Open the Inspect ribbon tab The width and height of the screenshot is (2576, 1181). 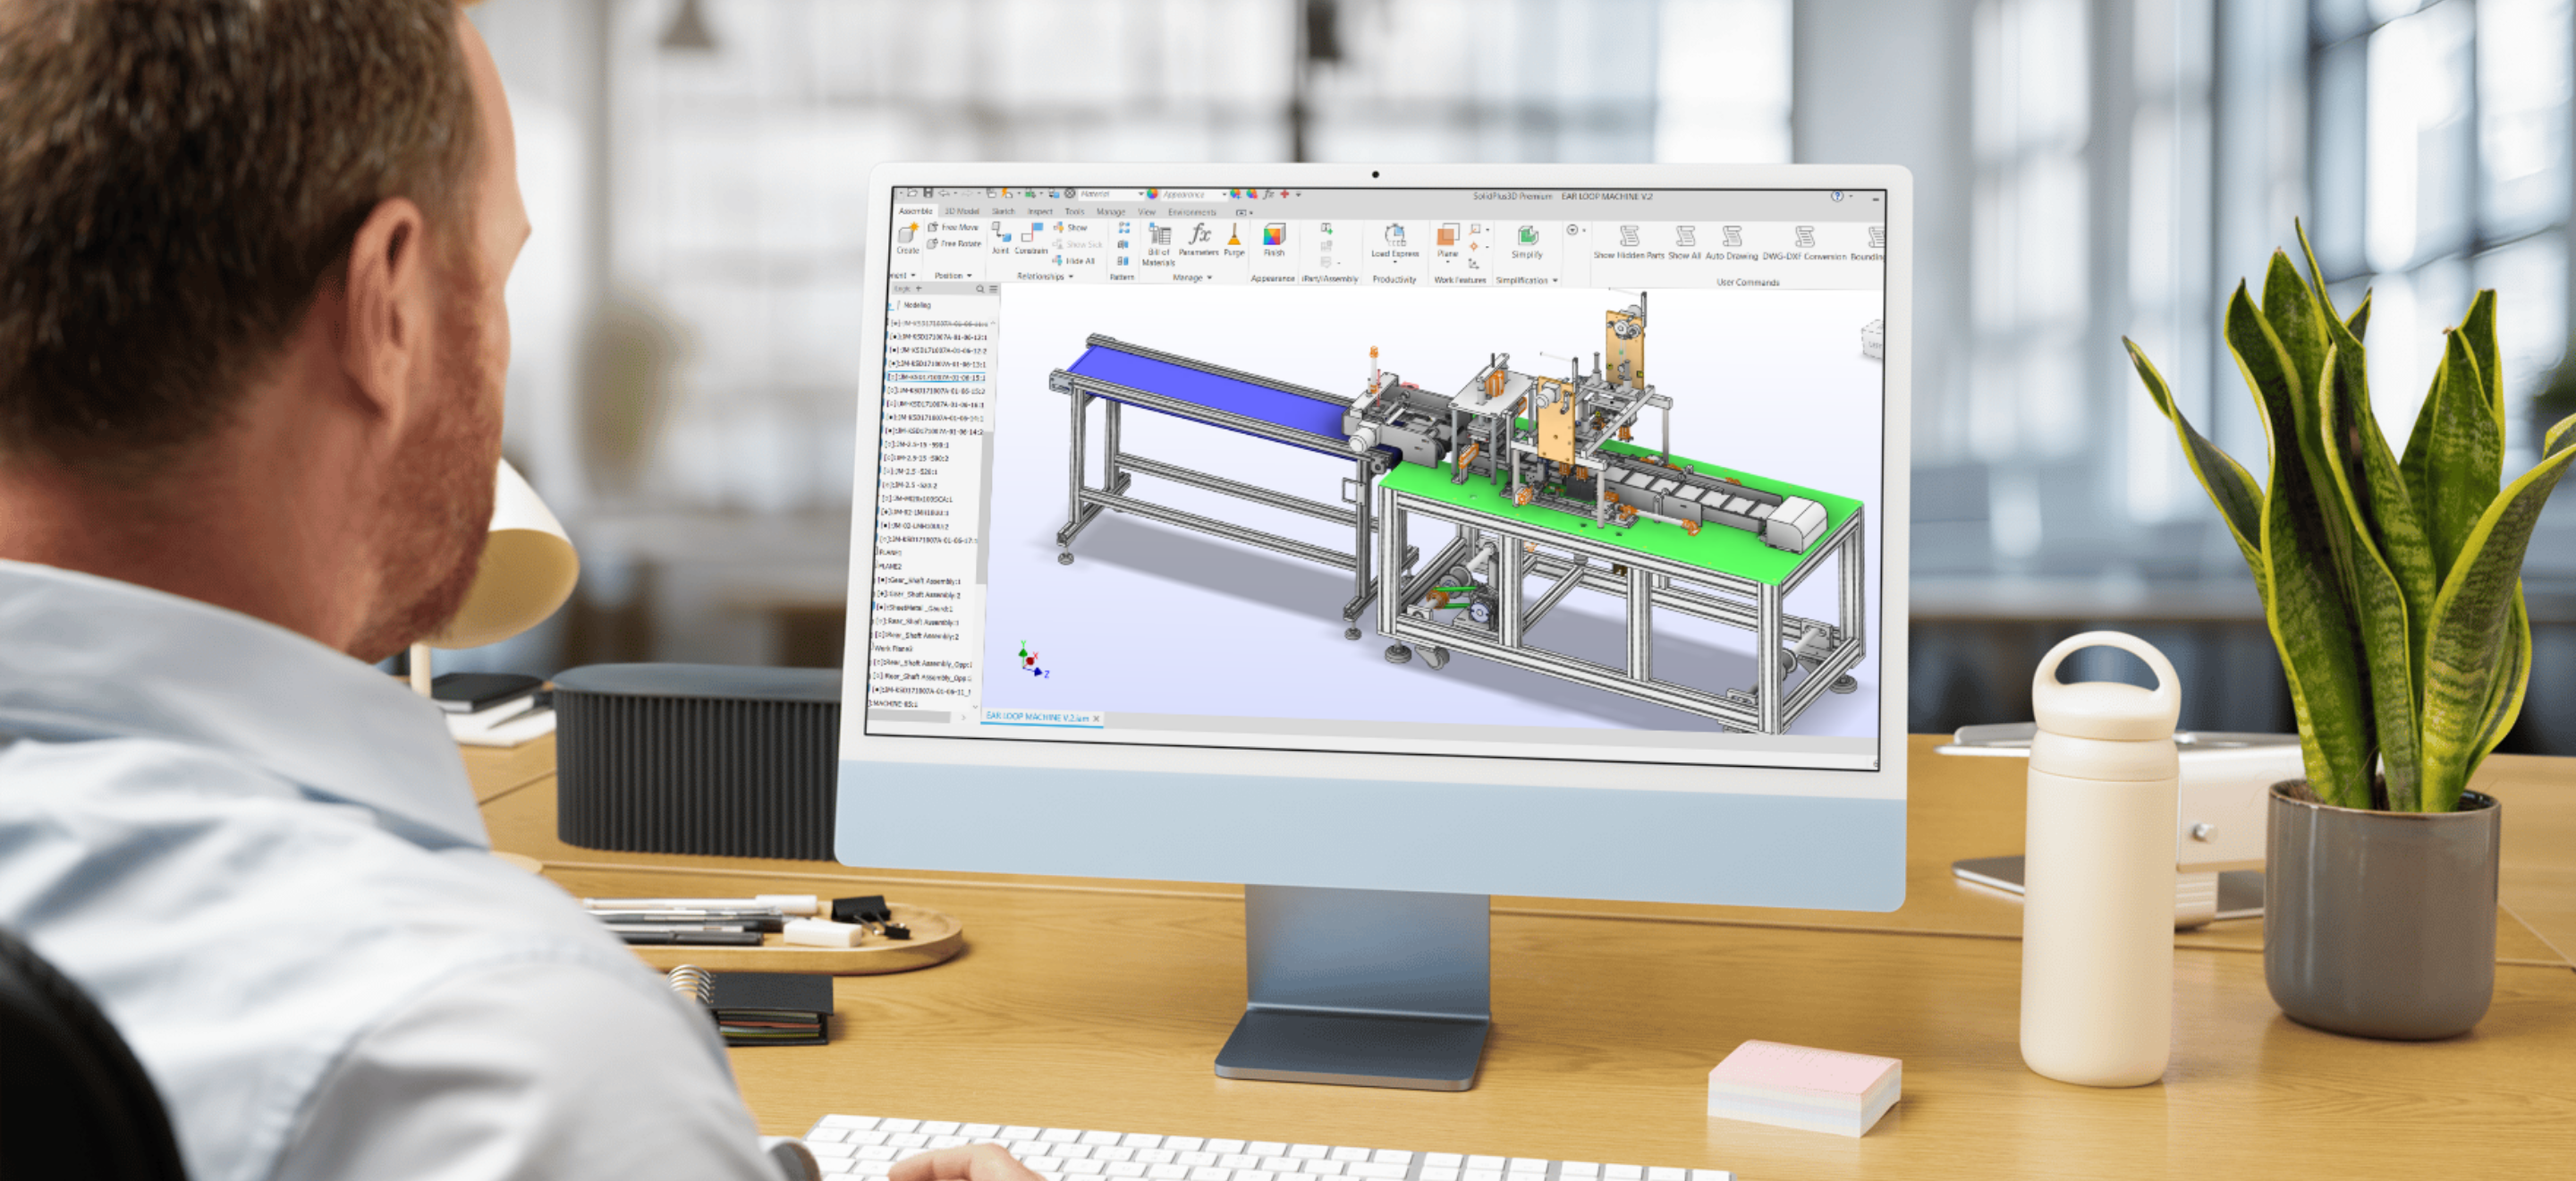[1040, 212]
